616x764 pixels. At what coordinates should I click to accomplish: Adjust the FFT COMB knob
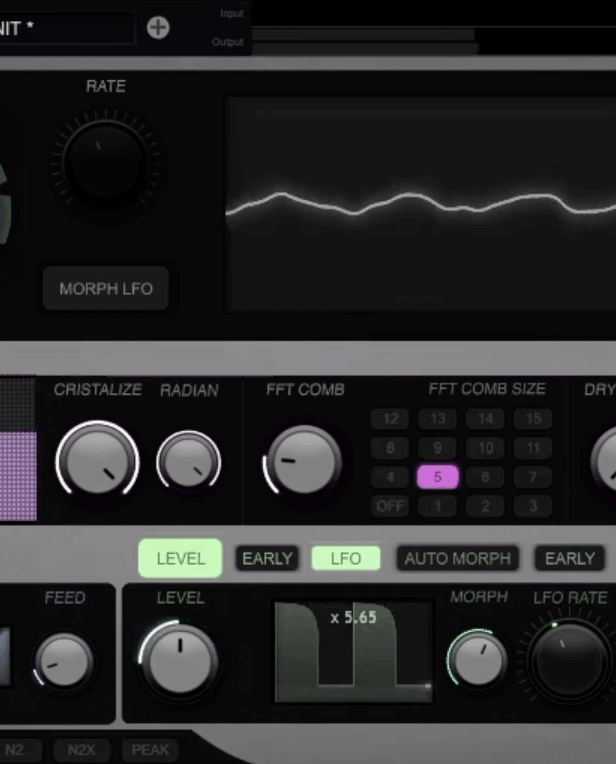coord(305,460)
